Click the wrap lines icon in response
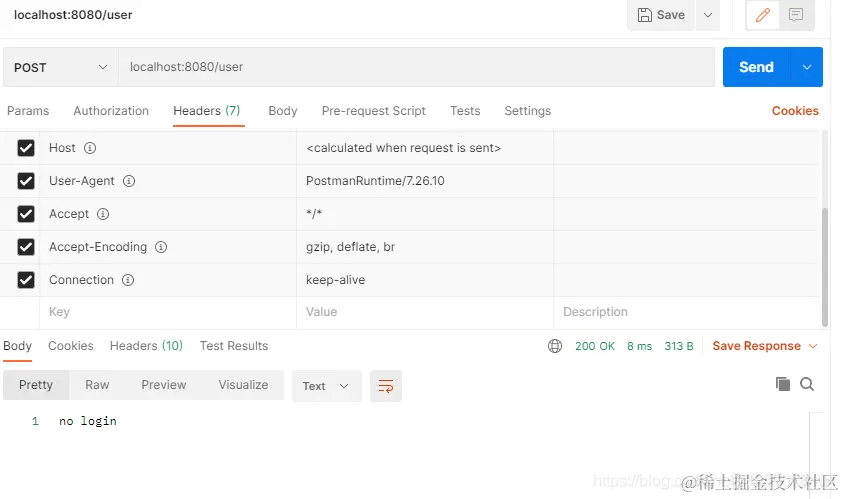 point(385,386)
